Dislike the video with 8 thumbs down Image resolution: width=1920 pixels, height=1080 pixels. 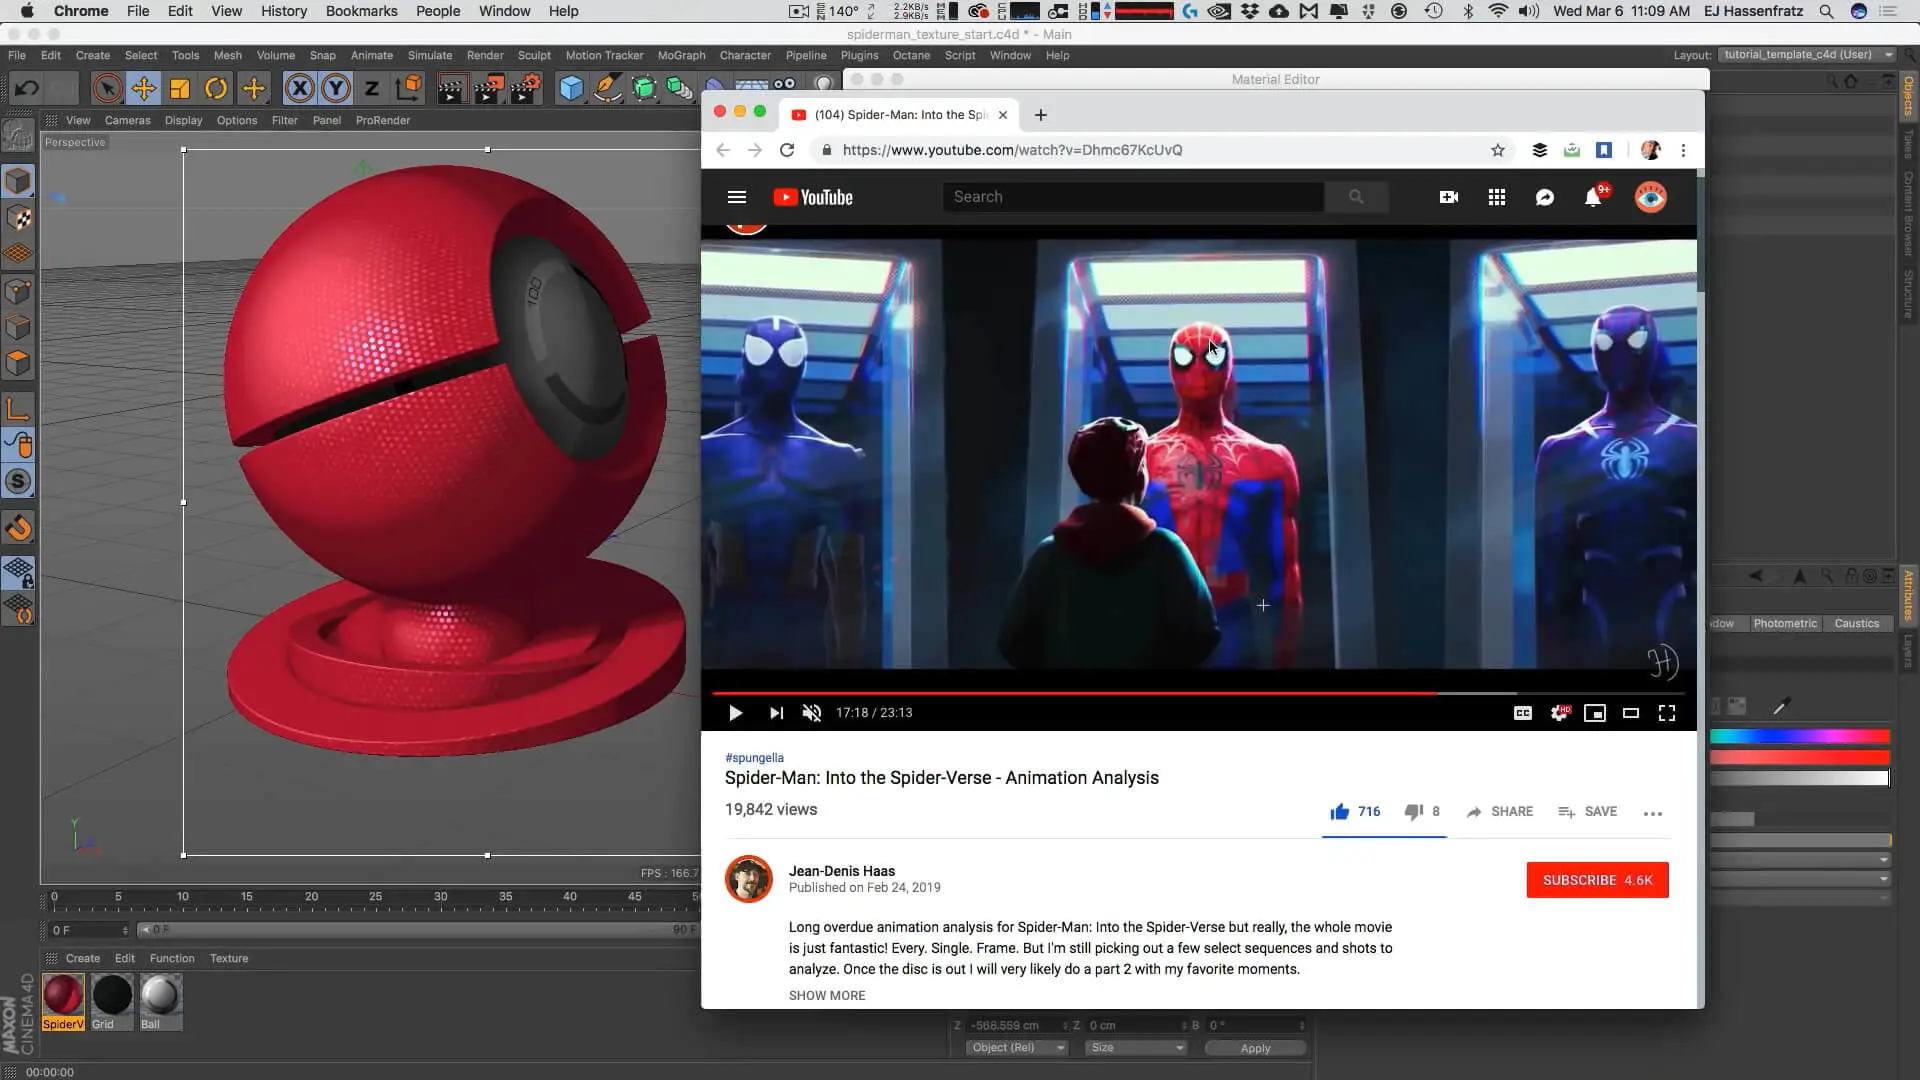(x=1422, y=812)
